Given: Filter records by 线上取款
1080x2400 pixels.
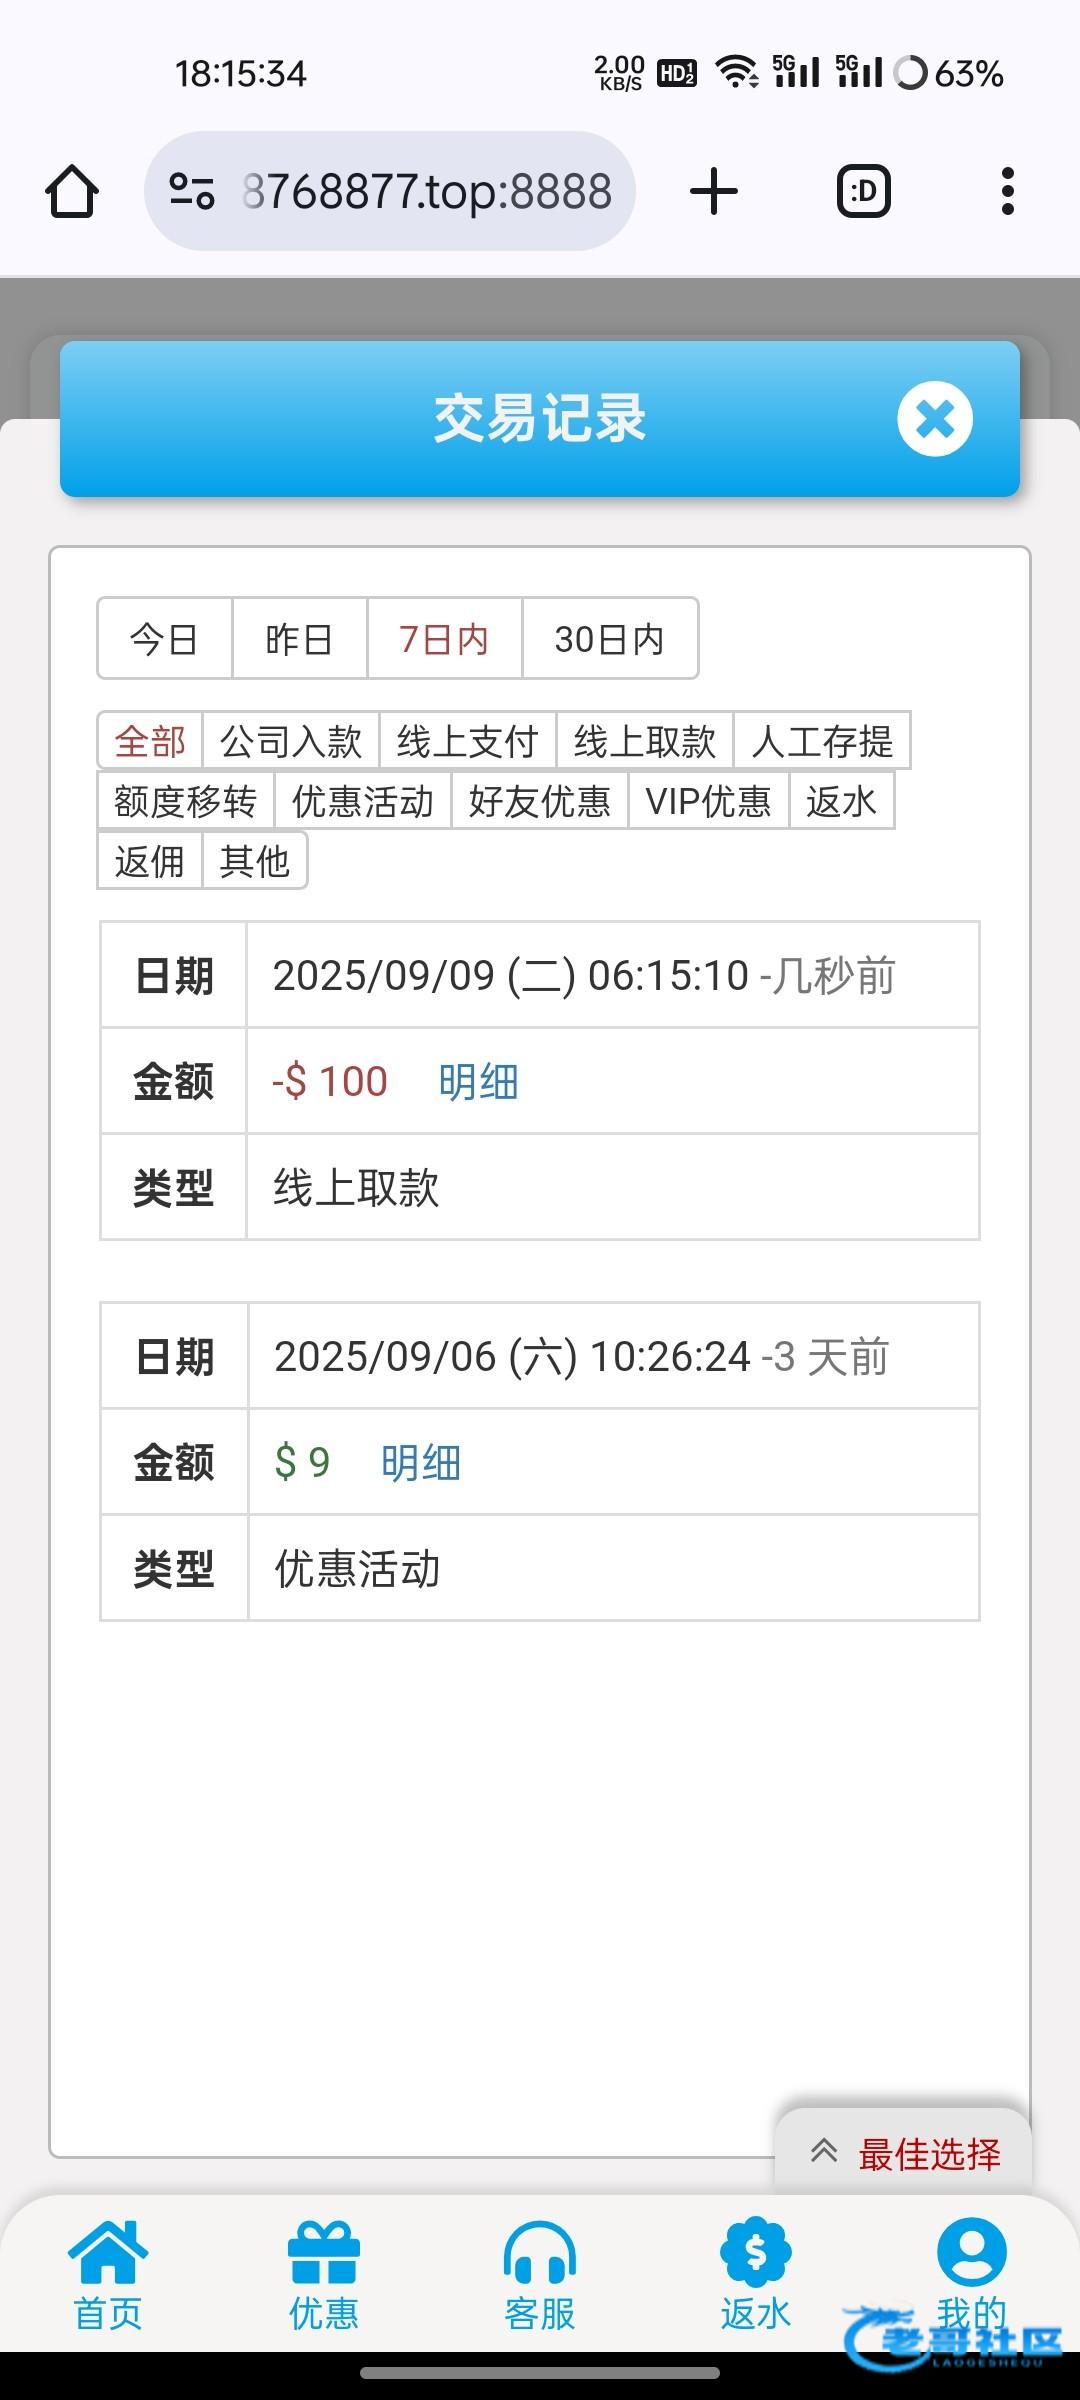Looking at the screenshot, I should 645,741.
